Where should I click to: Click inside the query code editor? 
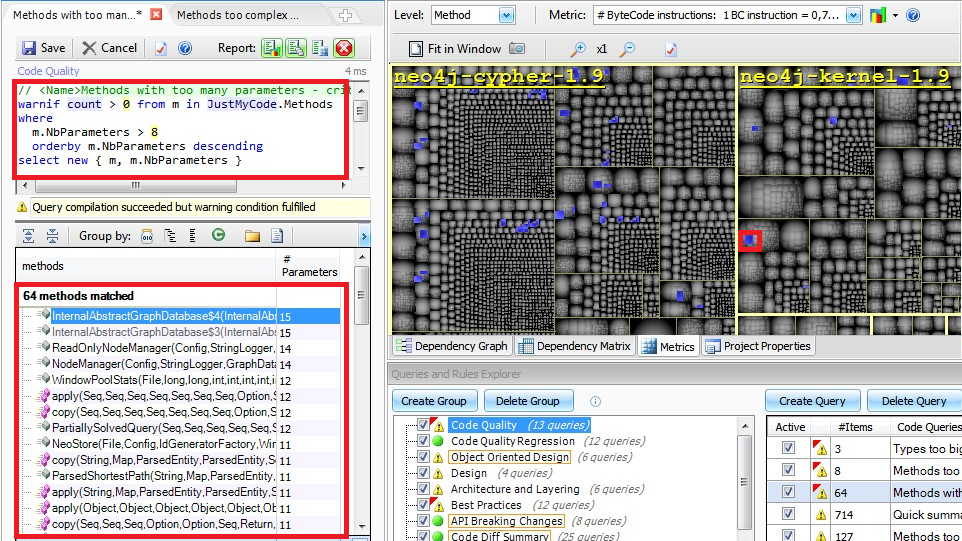[x=182, y=129]
